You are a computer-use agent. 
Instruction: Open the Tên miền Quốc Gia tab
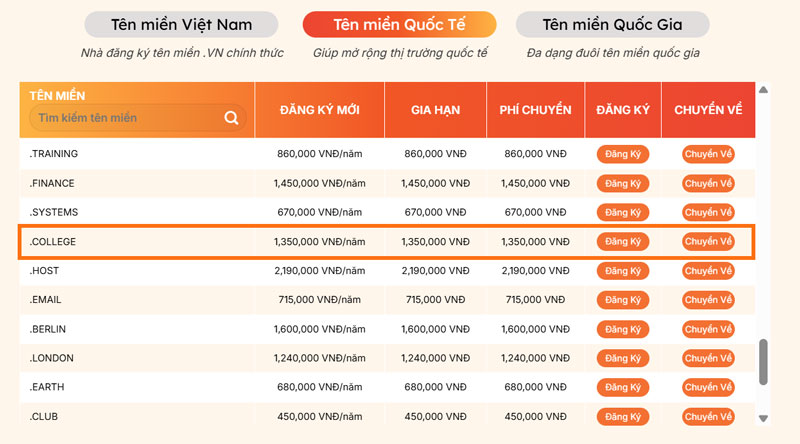tap(613, 24)
